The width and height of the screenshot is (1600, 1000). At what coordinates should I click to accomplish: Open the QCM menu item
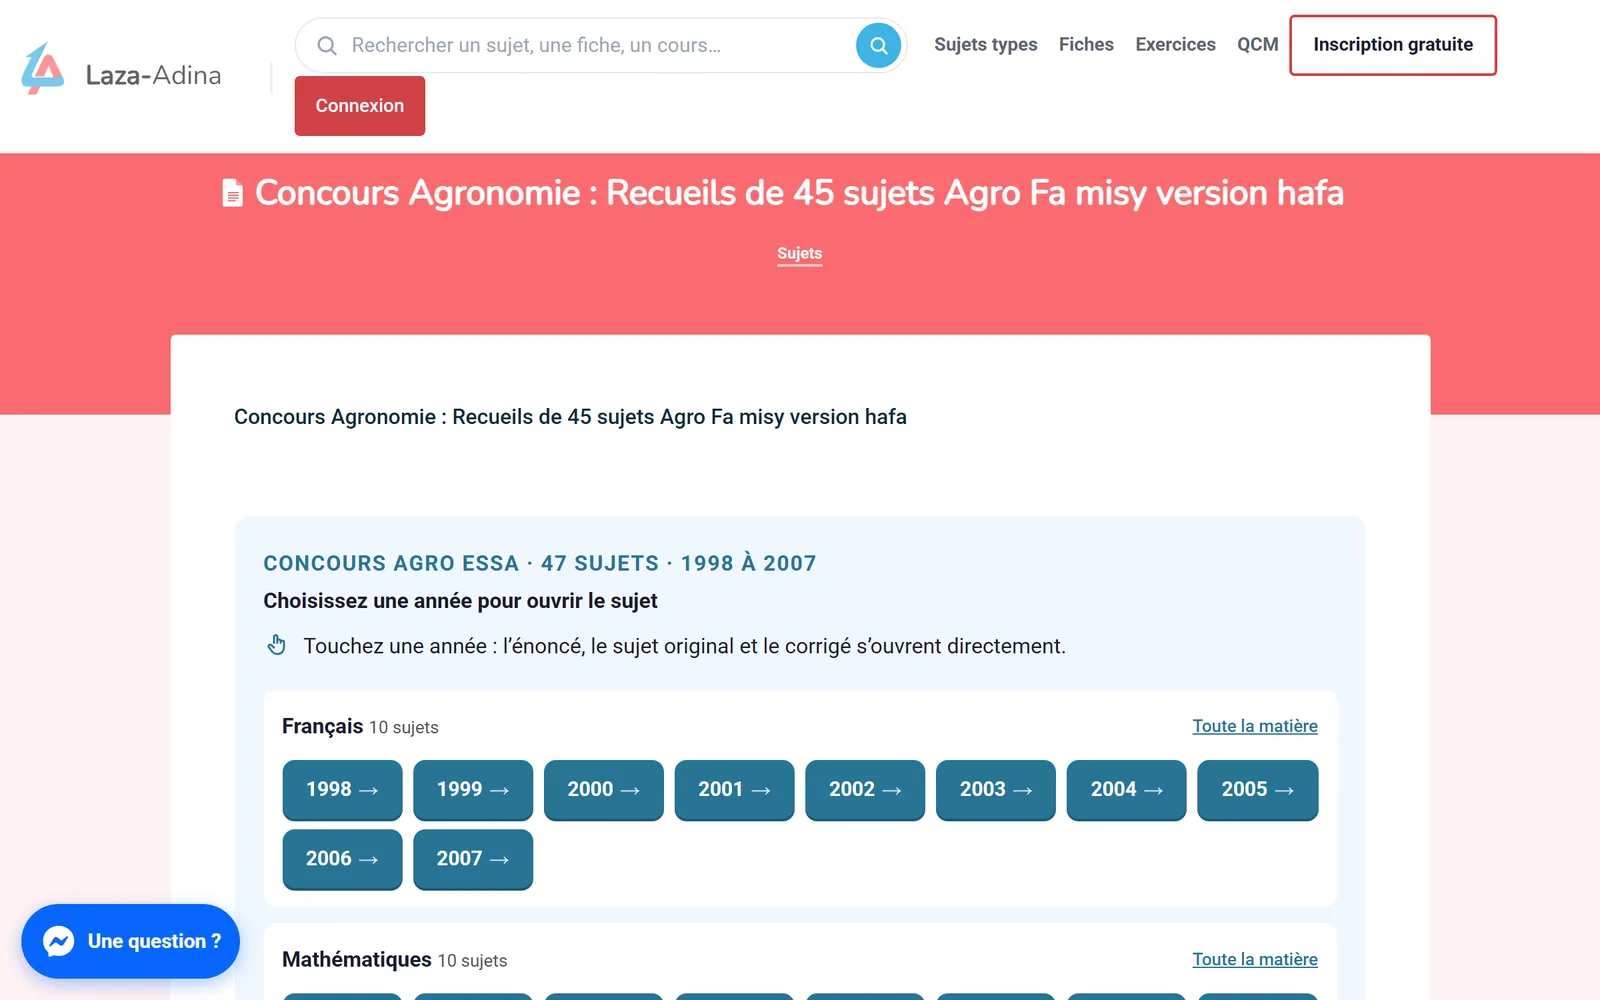[1257, 44]
